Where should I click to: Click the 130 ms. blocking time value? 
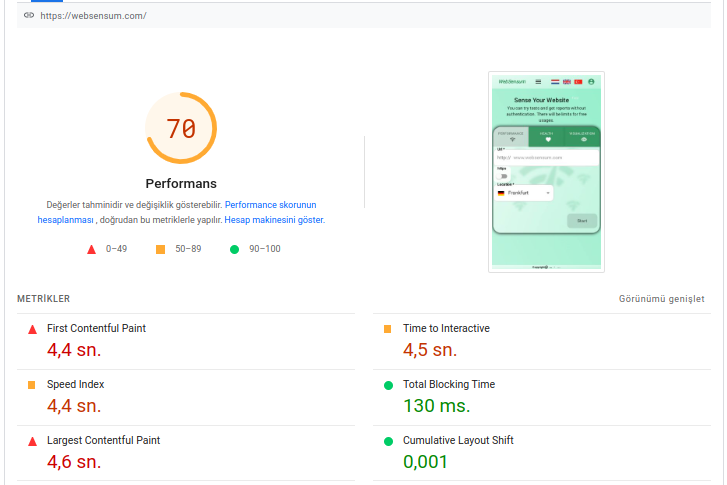437,406
